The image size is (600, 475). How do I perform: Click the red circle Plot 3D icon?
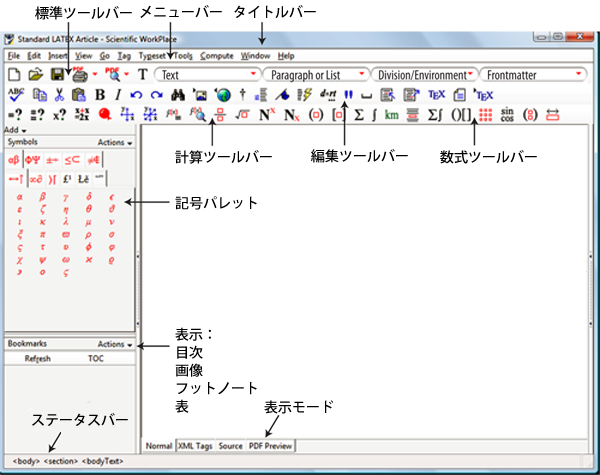[x=104, y=114]
